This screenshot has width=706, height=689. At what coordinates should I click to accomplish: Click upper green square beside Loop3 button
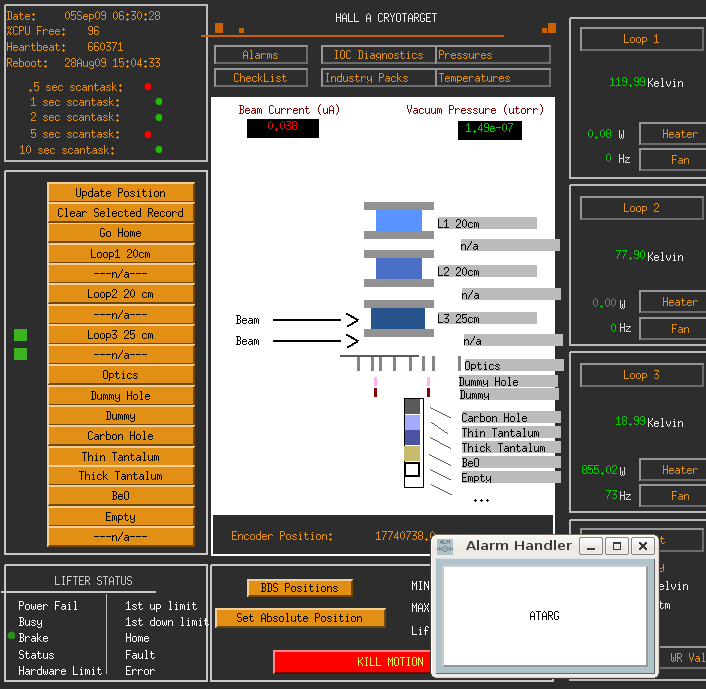pyautogui.click(x=20, y=335)
